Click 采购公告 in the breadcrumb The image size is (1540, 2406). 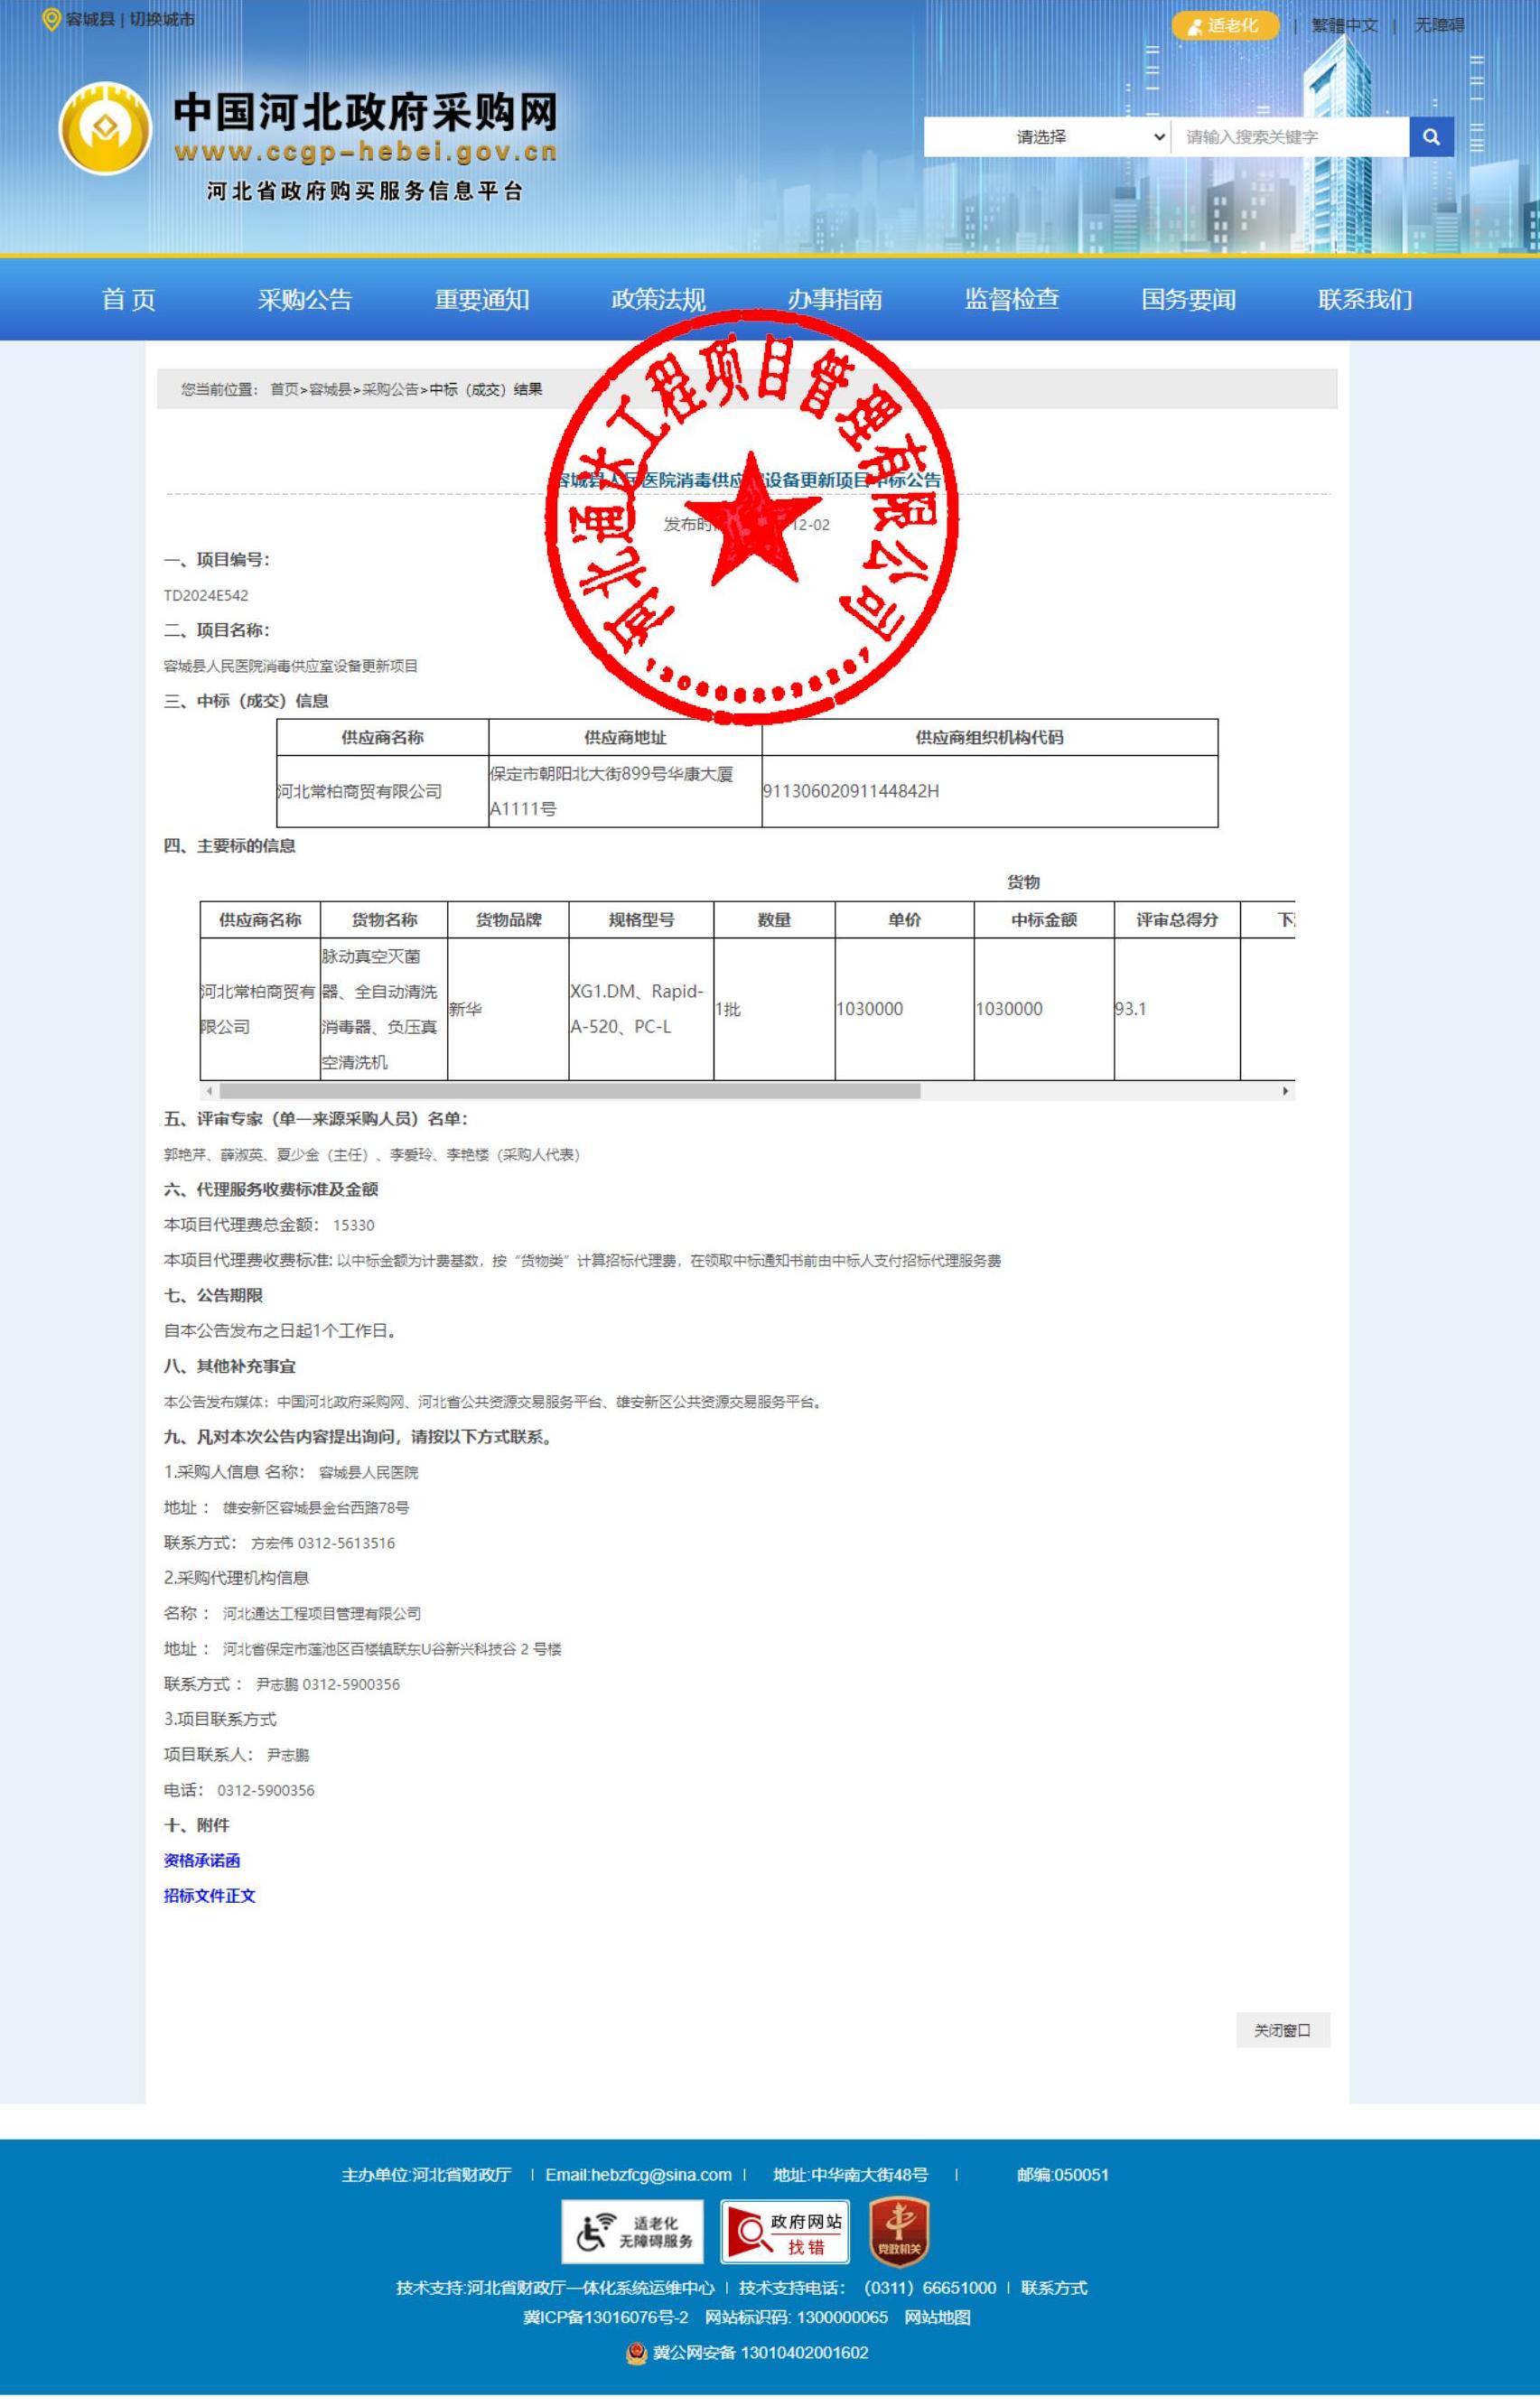tap(390, 389)
